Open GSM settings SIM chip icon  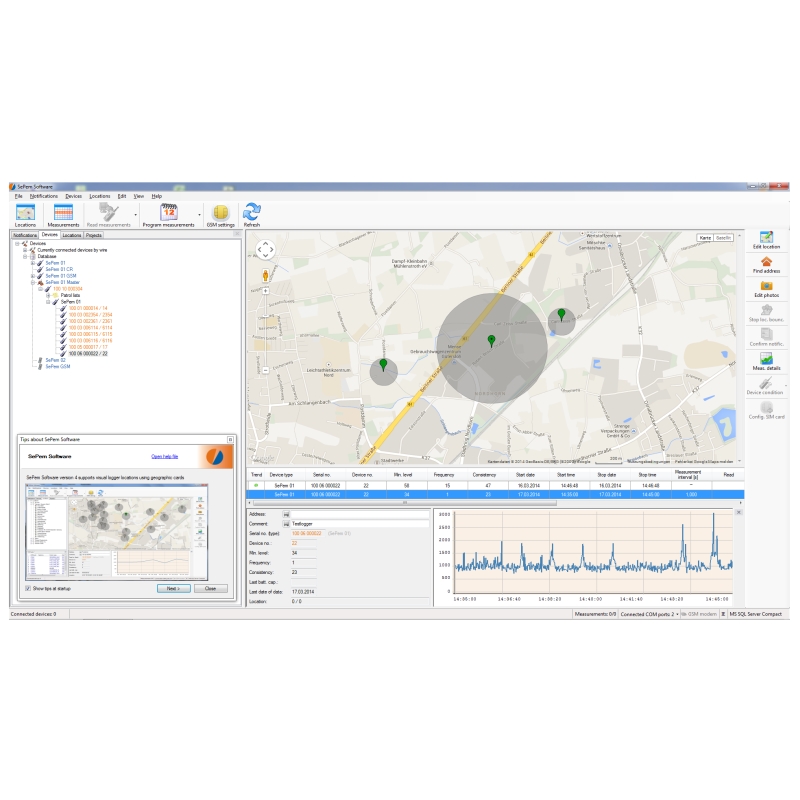(x=220, y=212)
